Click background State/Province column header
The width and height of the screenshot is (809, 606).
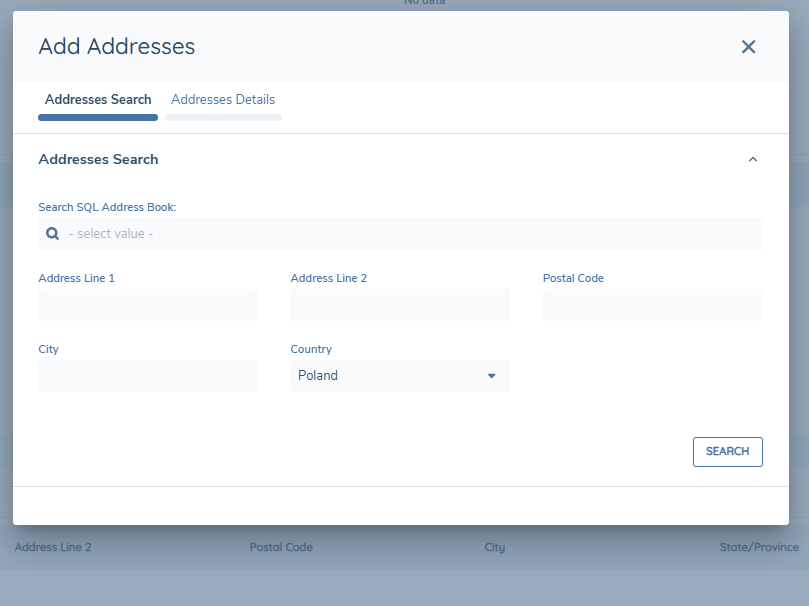[759, 547]
